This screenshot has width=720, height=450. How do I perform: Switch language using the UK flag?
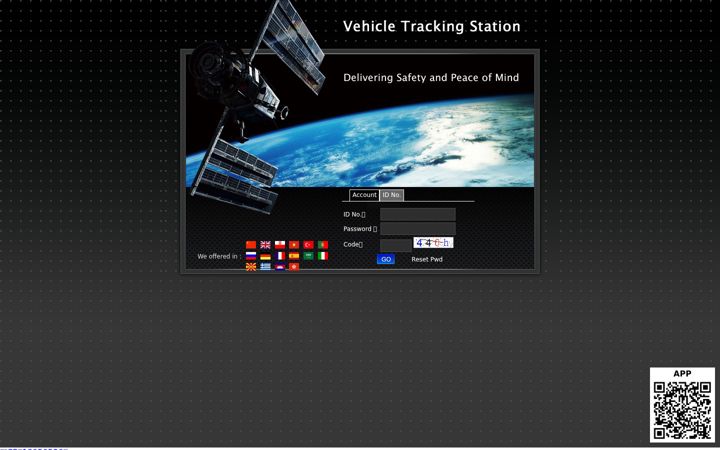pos(265,245)
